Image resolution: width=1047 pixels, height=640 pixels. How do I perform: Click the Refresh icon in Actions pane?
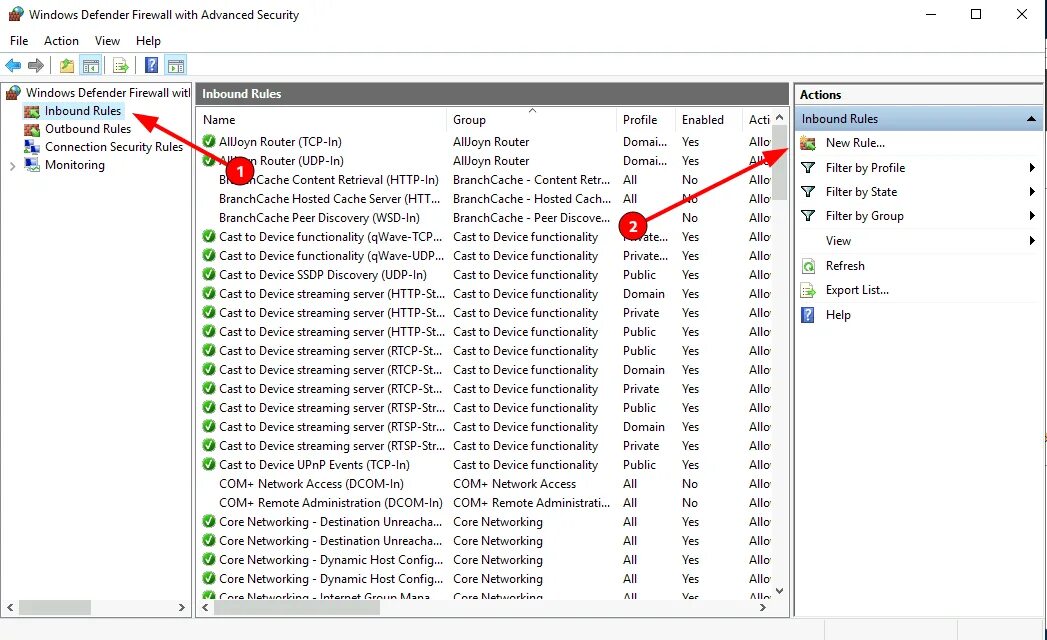pos(808,266)
